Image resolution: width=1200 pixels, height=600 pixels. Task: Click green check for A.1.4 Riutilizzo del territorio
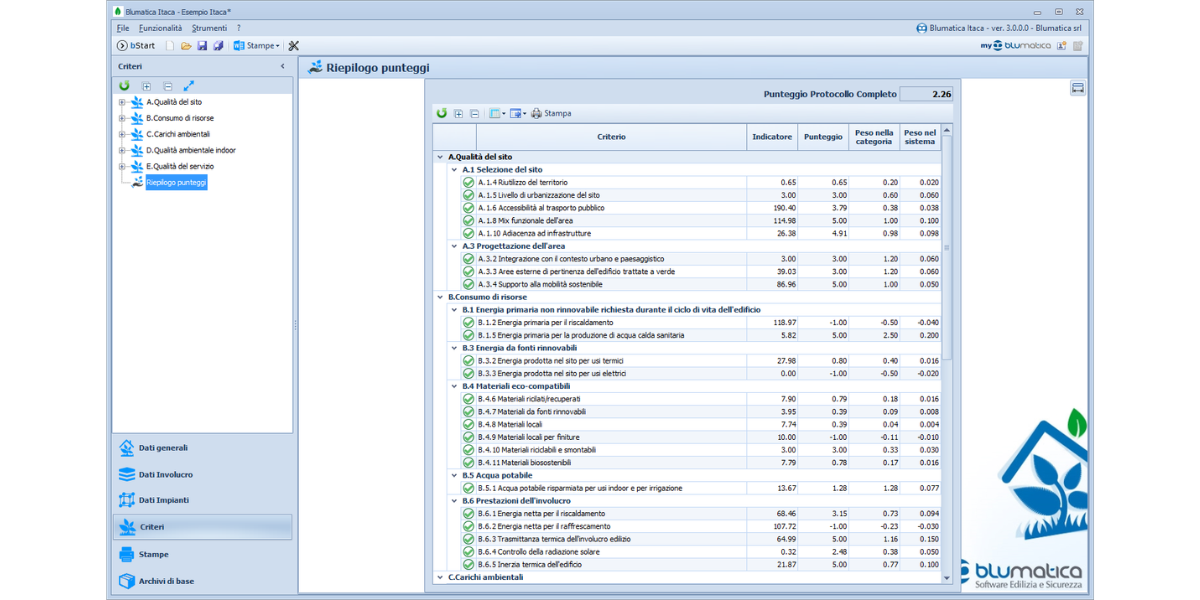pyautogui.click(x=468, y=183)
